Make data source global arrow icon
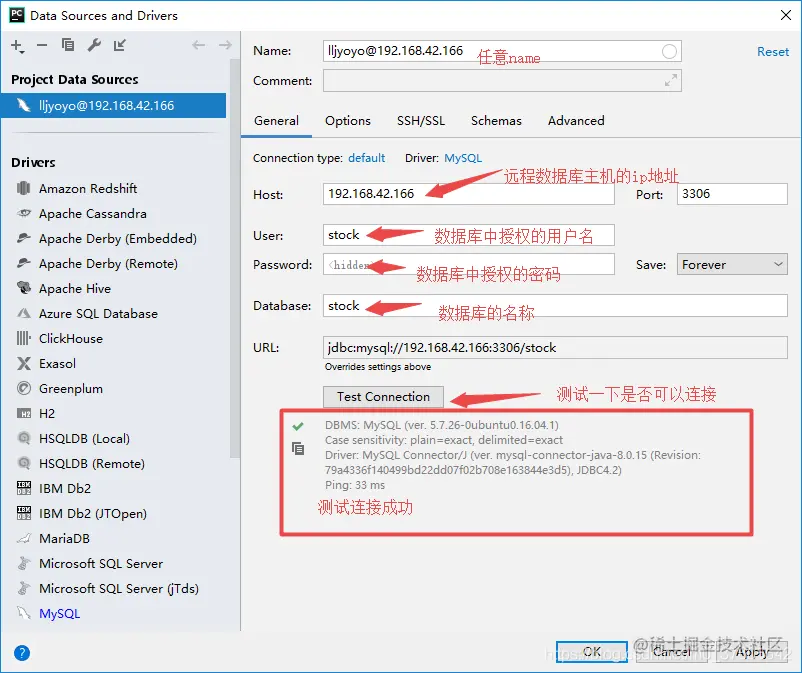Screen dimensions: 802x673 coord(120,45)
